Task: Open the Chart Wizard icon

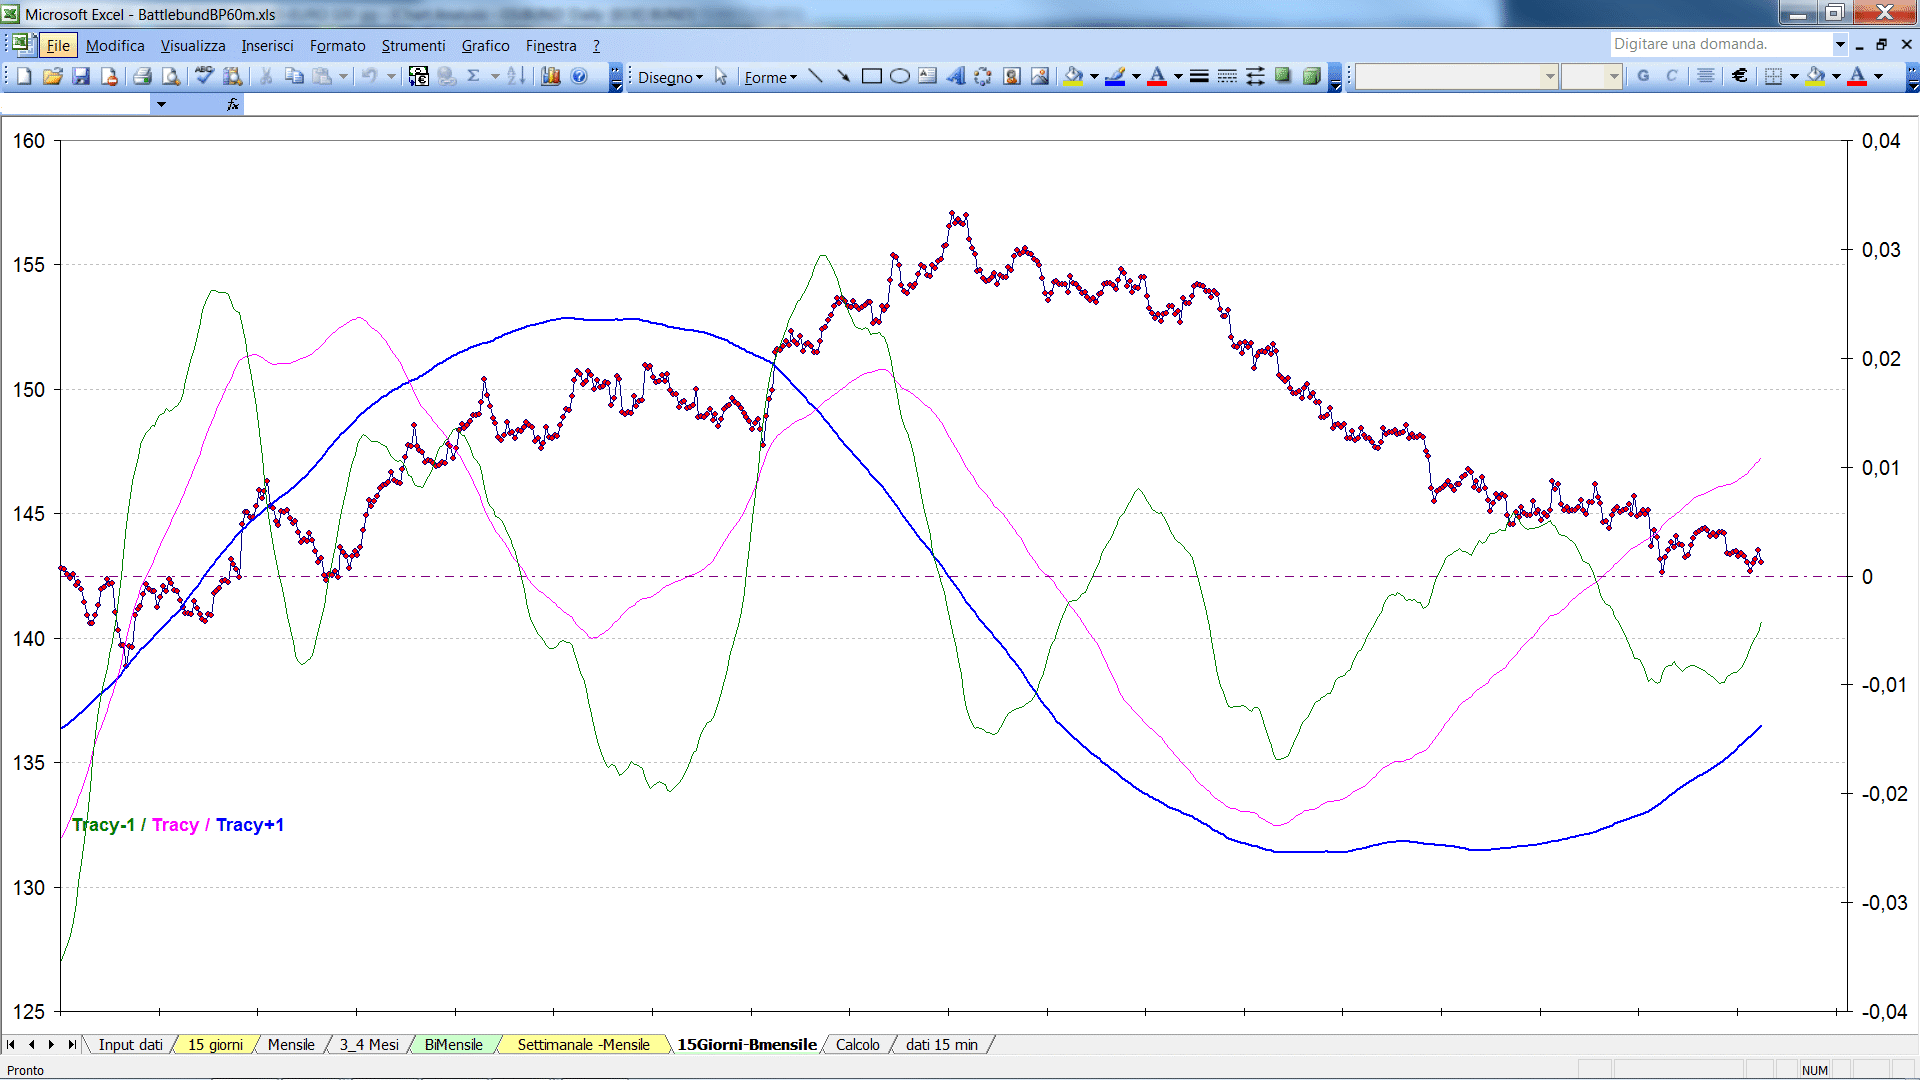Action: pos(550,76)
